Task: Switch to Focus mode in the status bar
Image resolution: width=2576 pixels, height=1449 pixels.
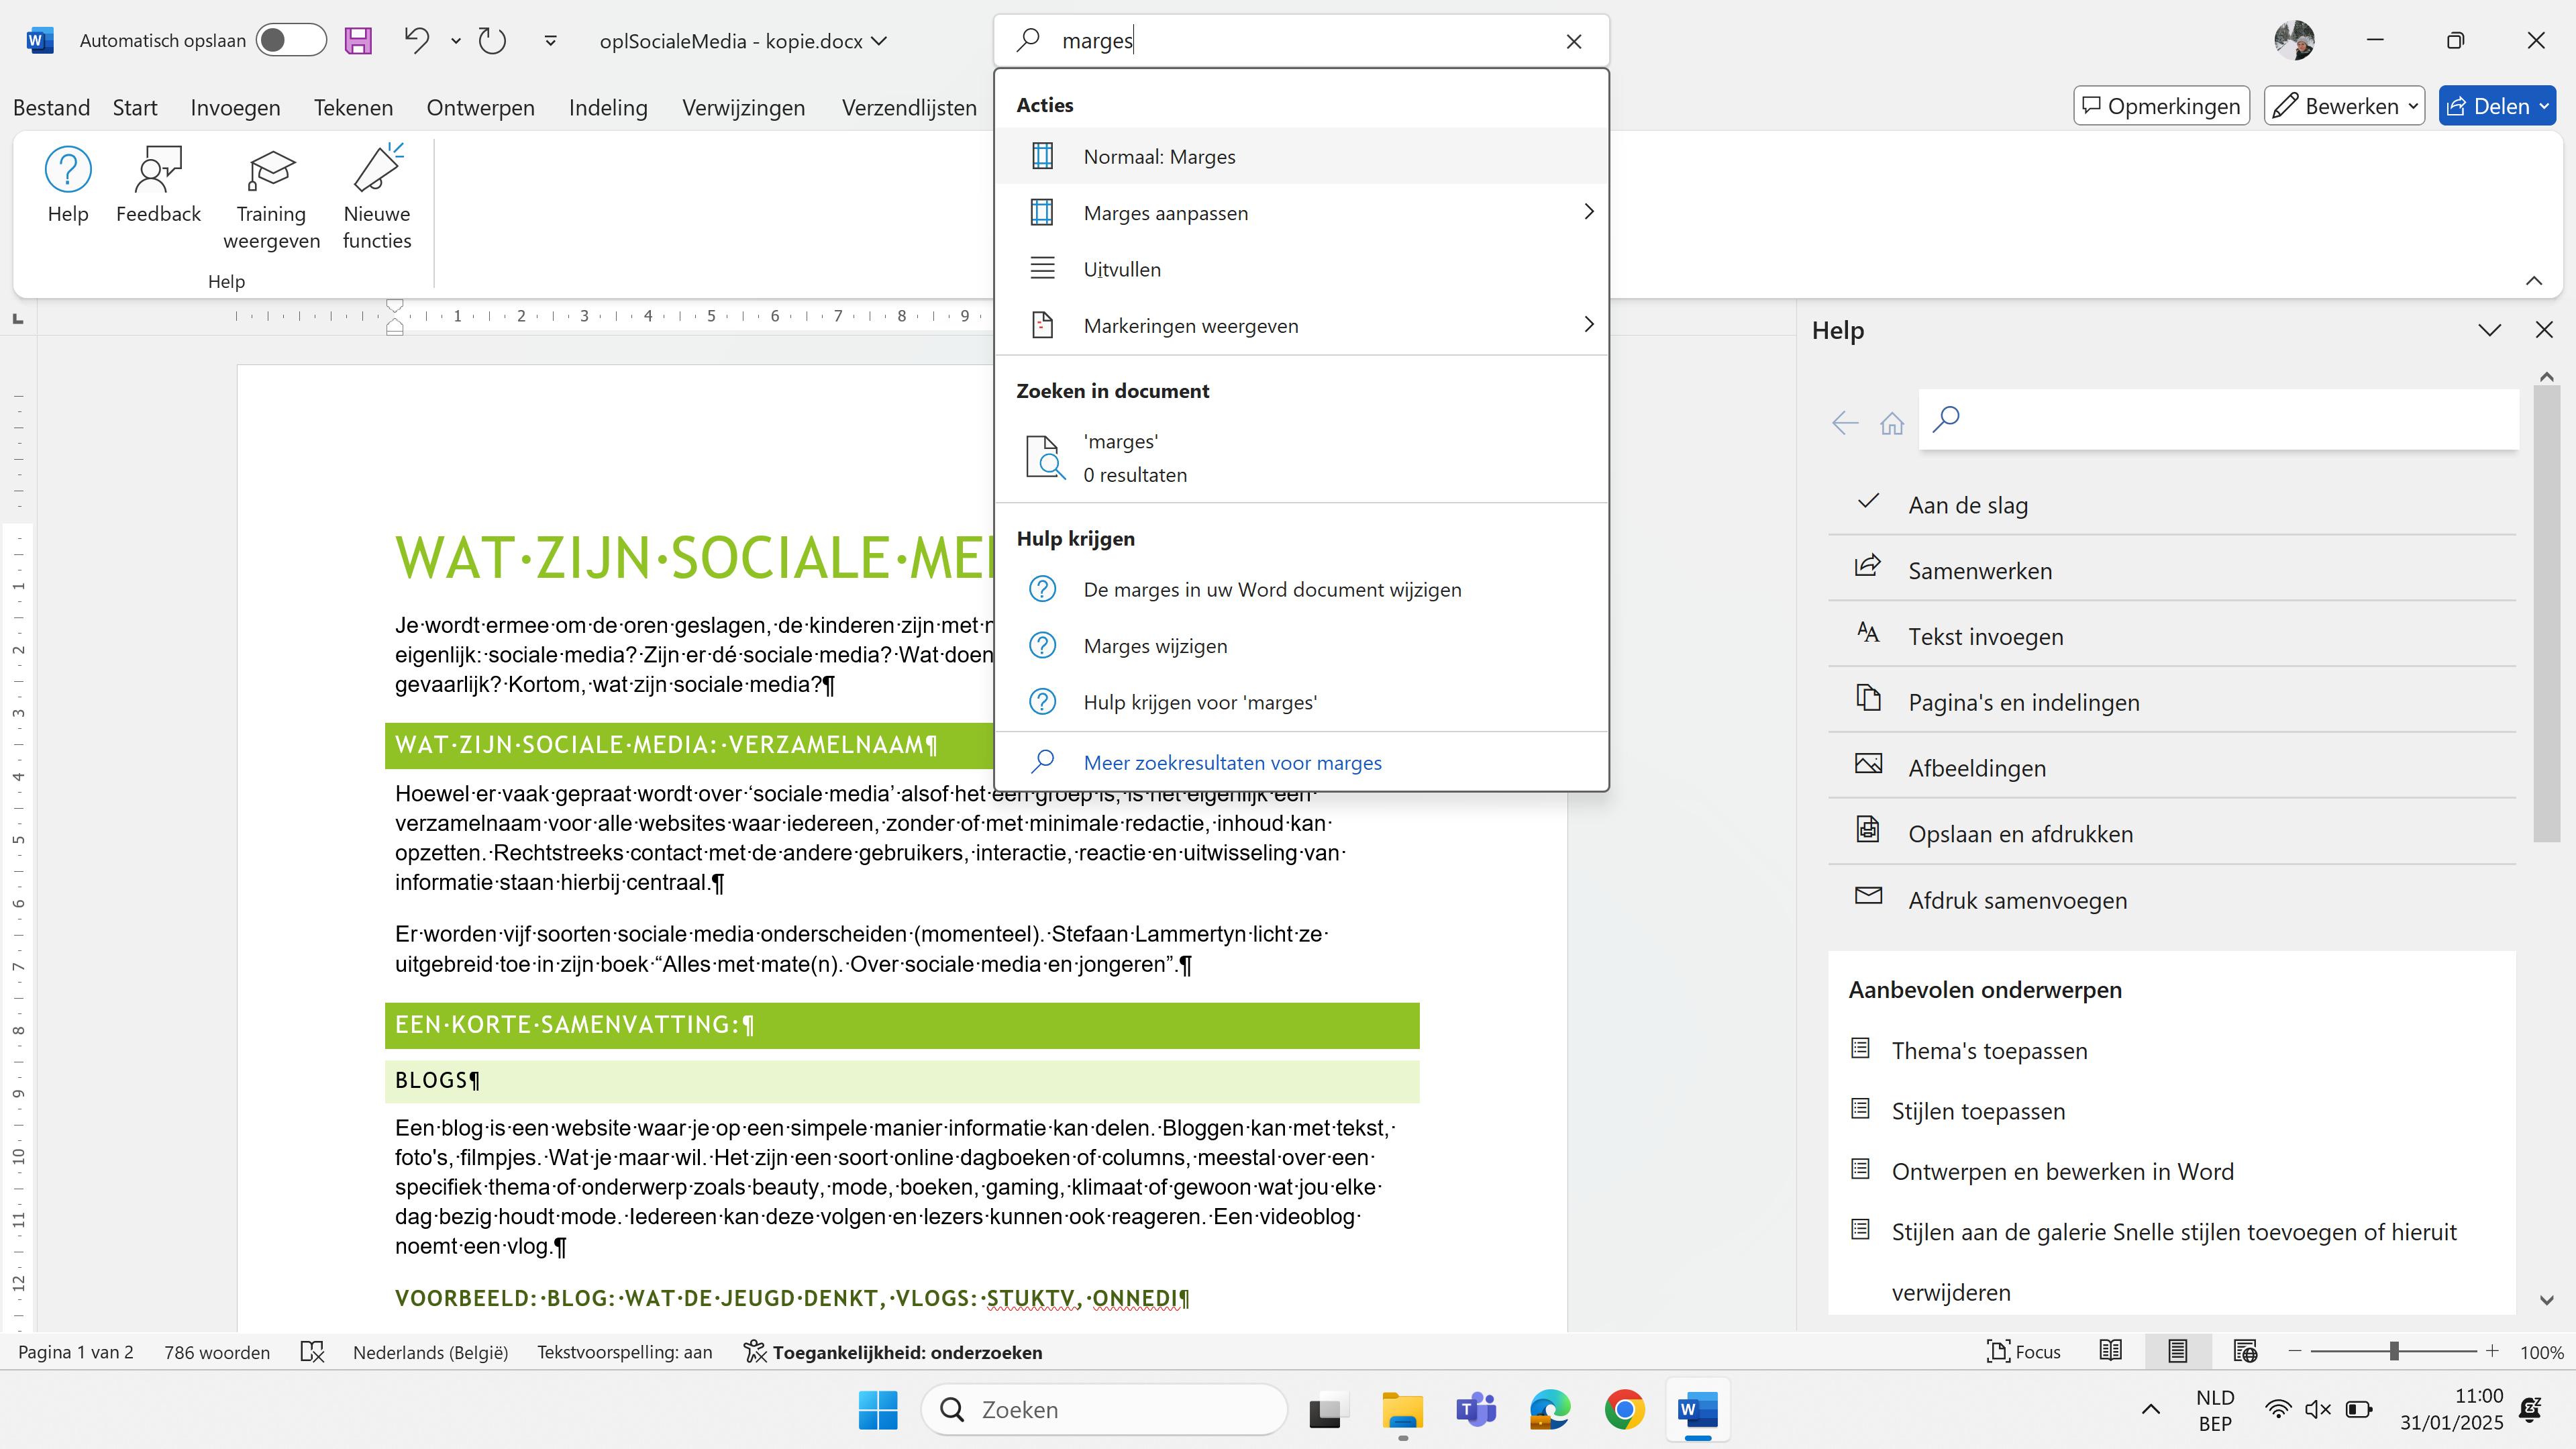Action: click(2024, 1352)
